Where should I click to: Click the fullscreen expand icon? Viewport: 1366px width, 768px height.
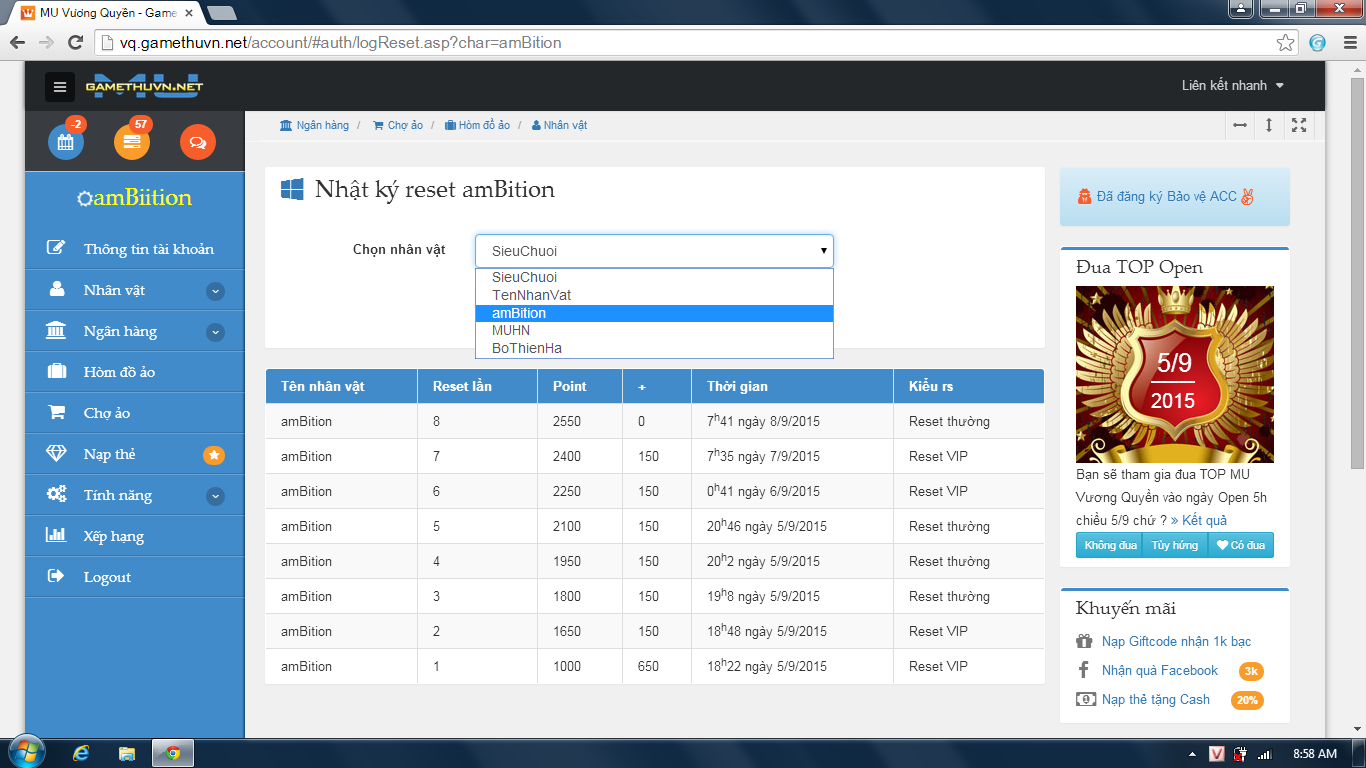coord(1299,125)
